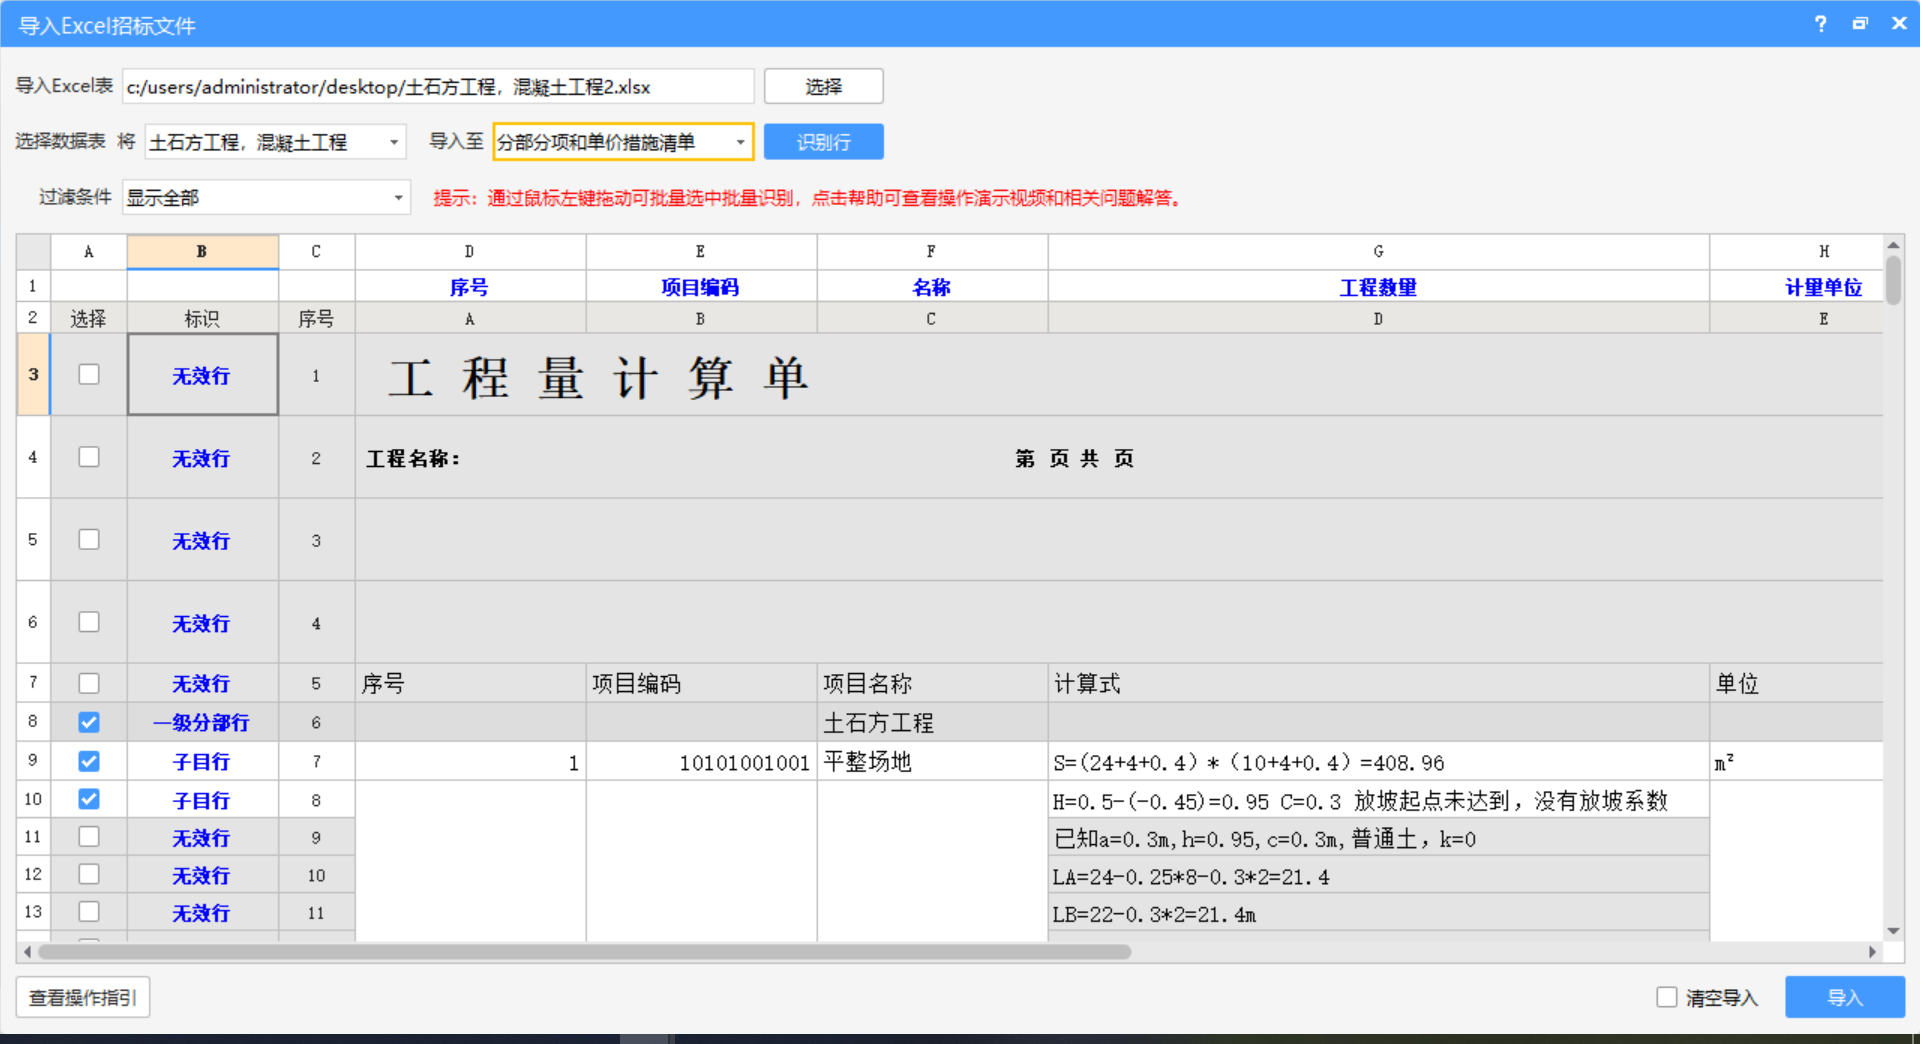This screenshot has width=1930, height=1044.
Task: Click the 导入 button
Action: click(1845, 997)
